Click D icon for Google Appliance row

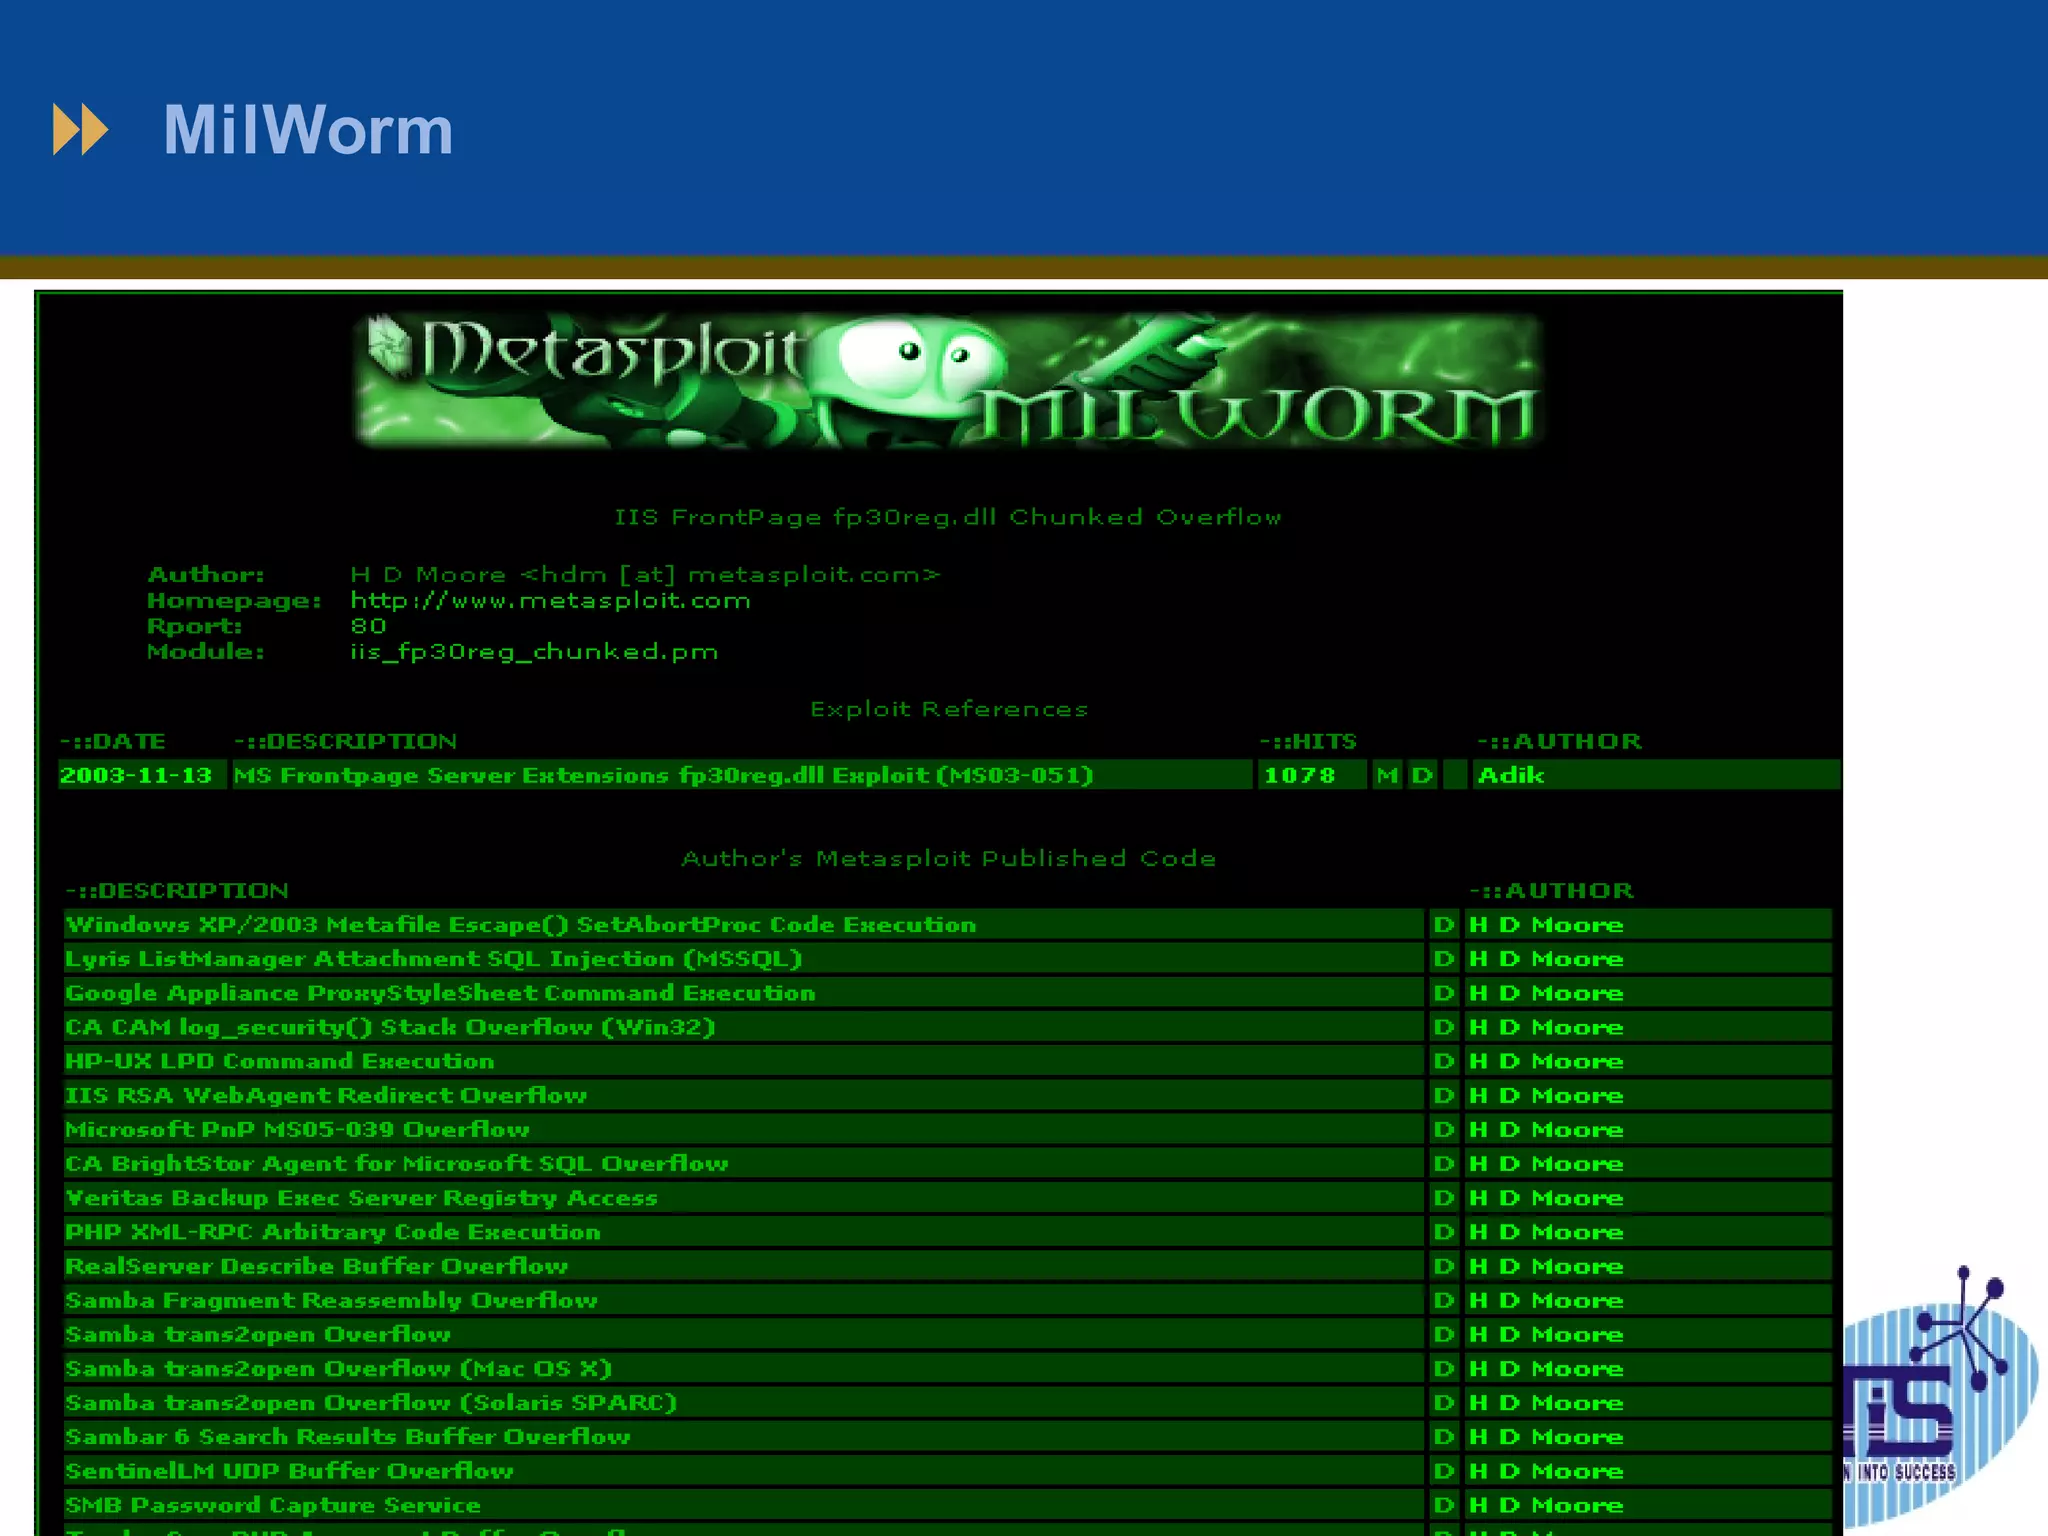tap(1443, 993)
